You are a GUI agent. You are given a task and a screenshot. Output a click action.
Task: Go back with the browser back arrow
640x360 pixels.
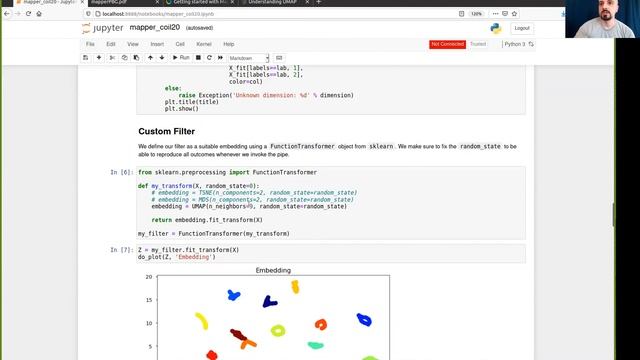(x=7, y=13)
